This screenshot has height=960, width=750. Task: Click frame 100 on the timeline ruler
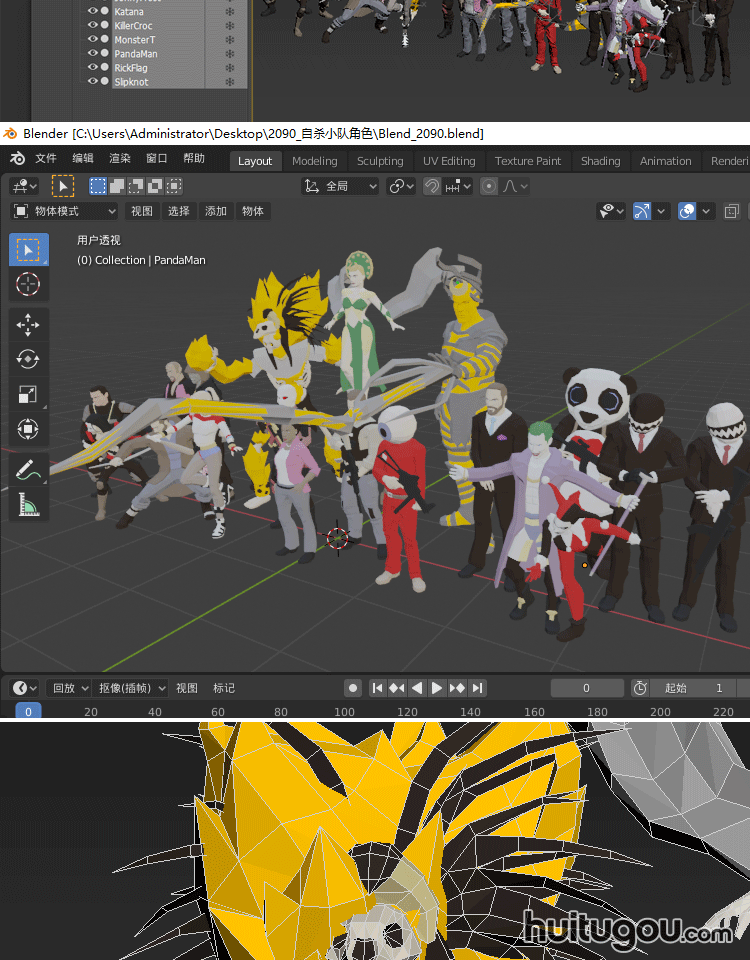(x=344, y=712)
